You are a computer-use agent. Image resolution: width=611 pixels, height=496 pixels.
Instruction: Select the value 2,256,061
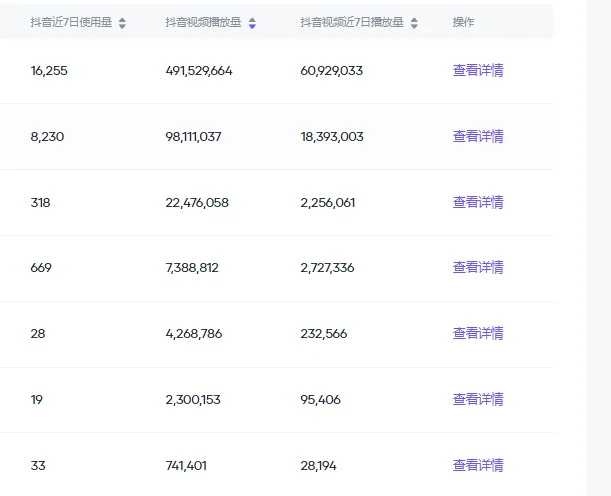(x=328, y=203)
